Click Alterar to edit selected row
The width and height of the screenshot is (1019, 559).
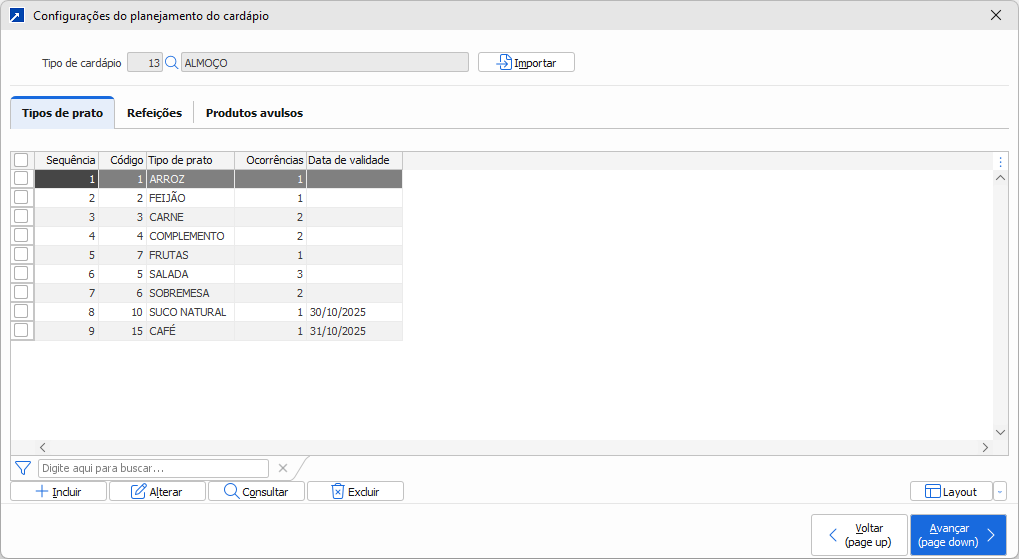pyautogui.click(x=157, y=491)
